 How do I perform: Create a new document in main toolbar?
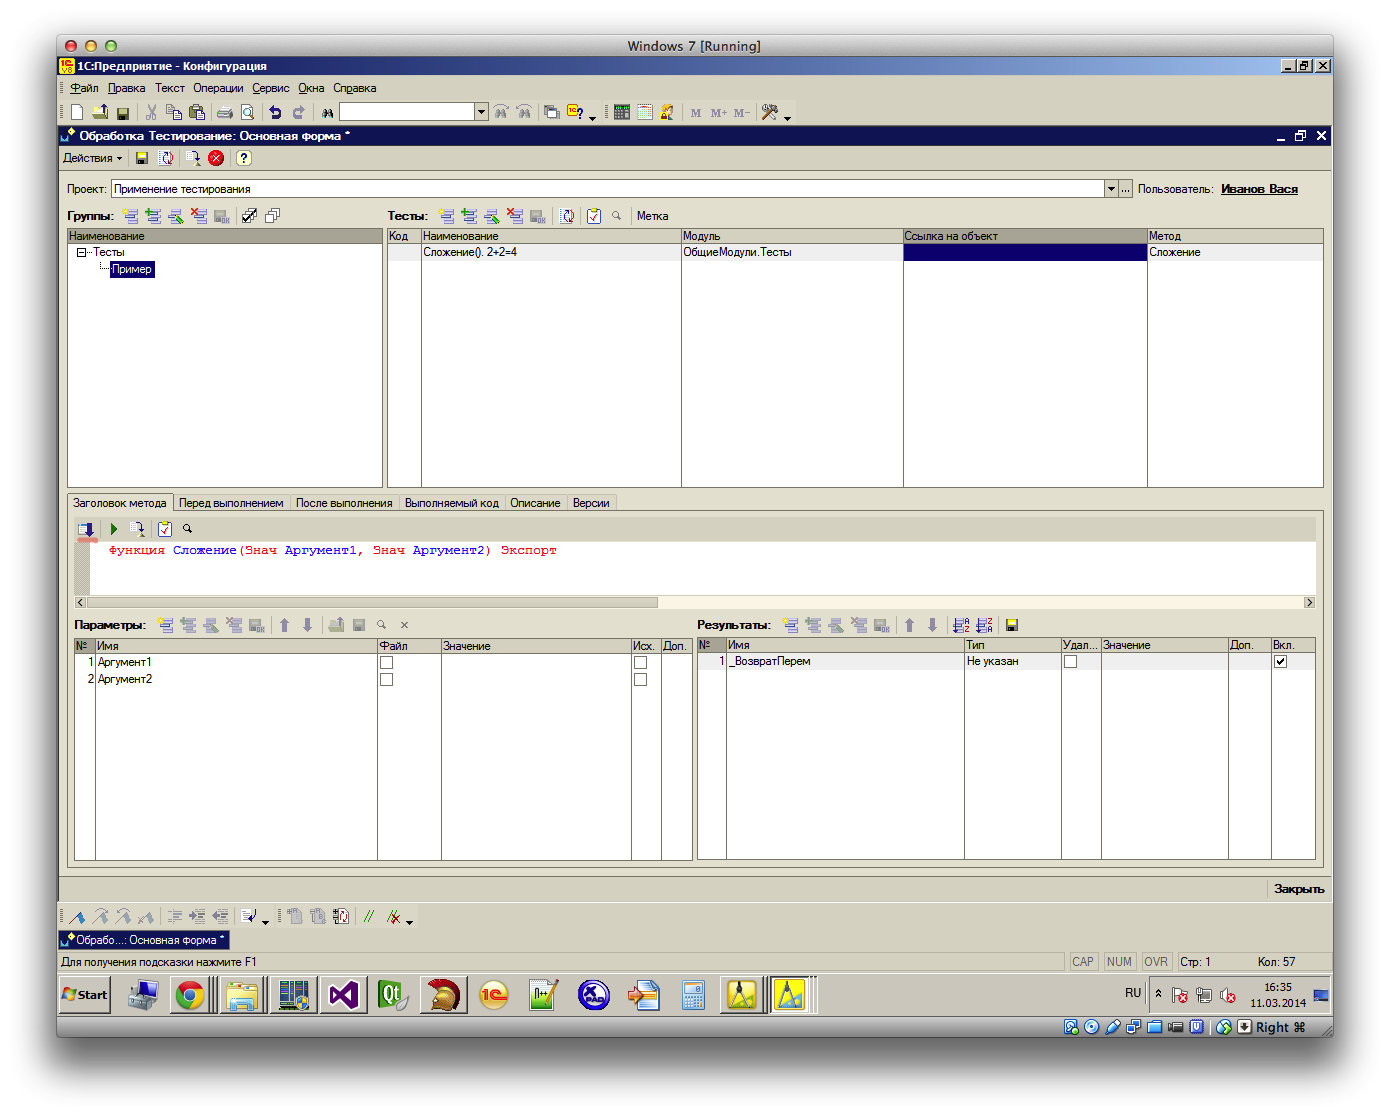(77, 112)
